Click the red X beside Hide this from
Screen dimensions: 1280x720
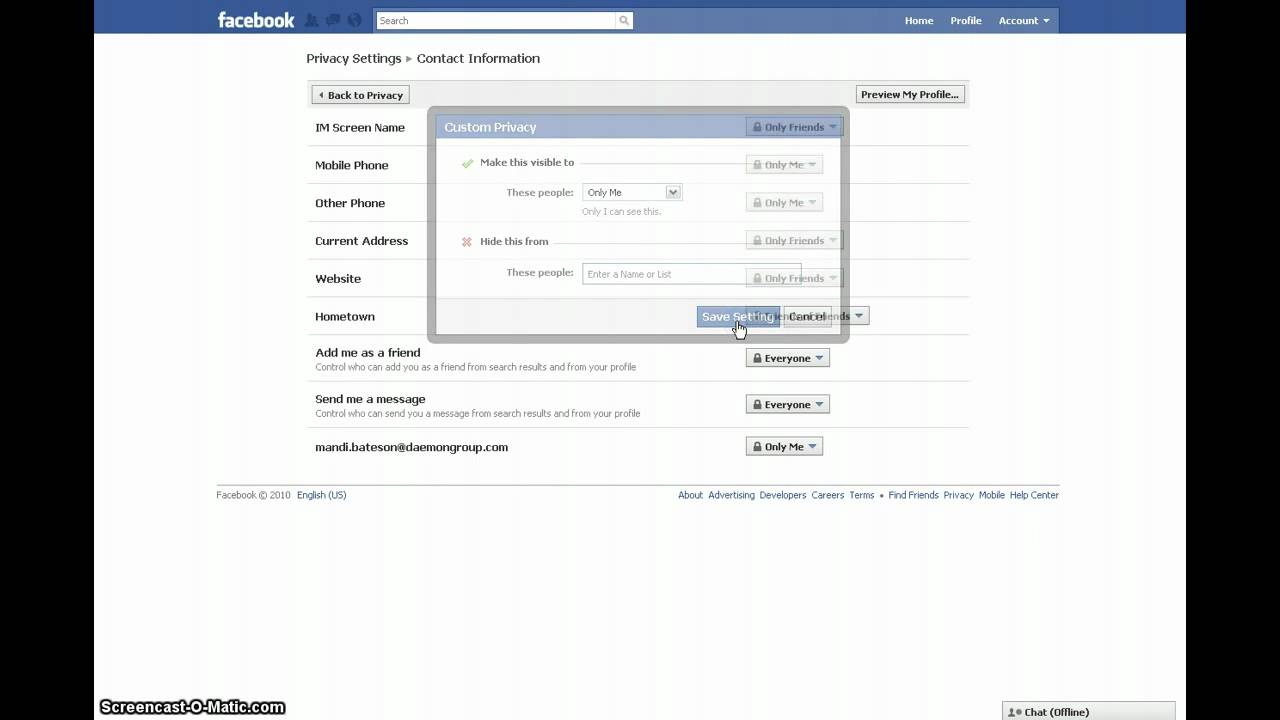[466, 242]
